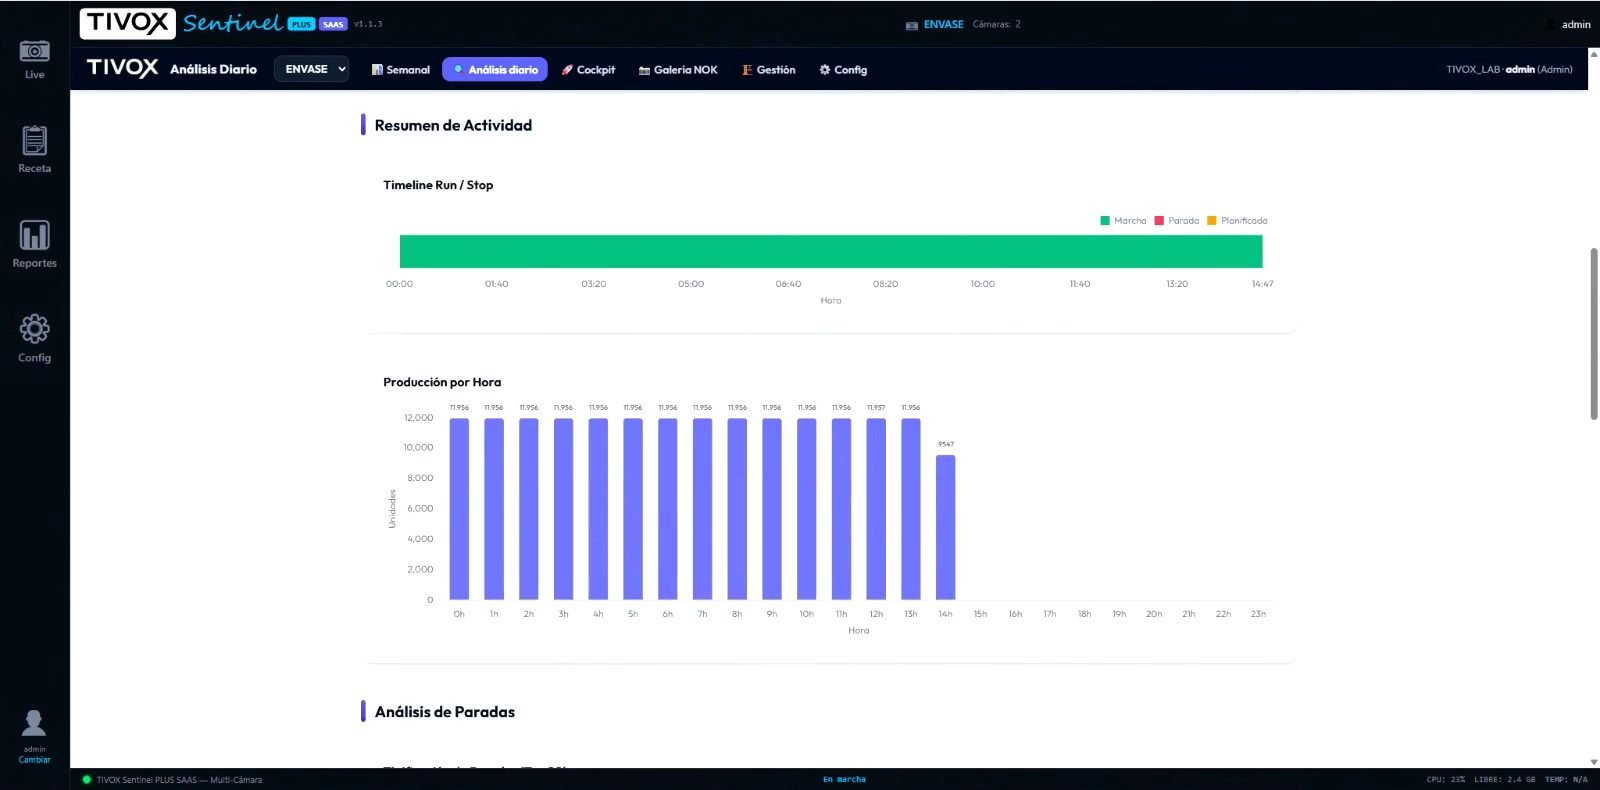The width and height of the screenshot is (1600, 790).
Task: Click the SAAS badge
Action: tap(333, 24)
